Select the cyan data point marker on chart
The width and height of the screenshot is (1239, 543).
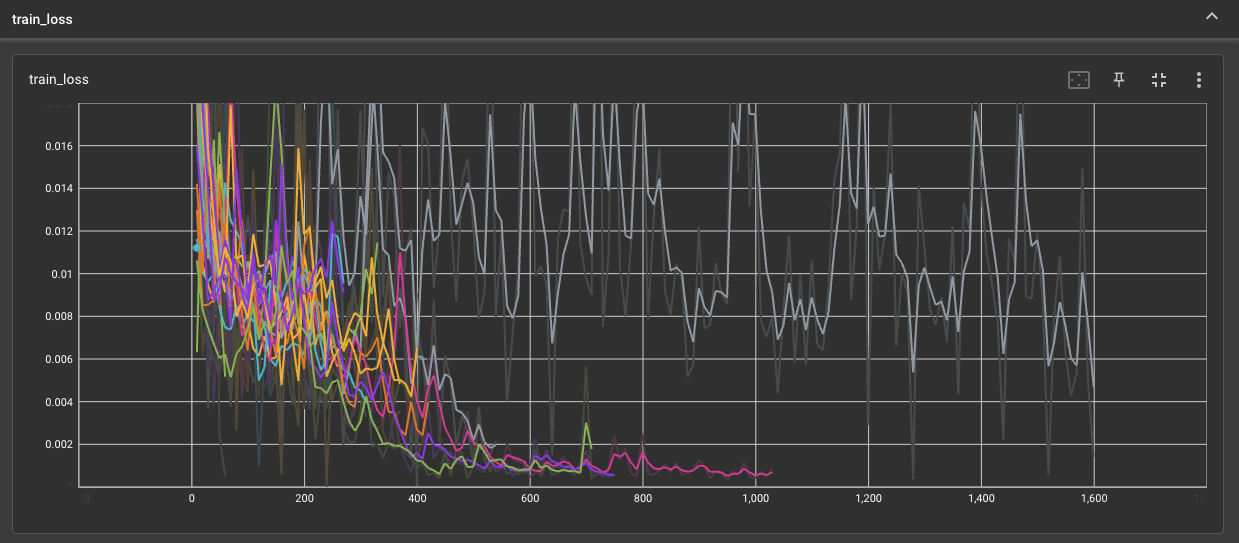(x=197, y=247)
